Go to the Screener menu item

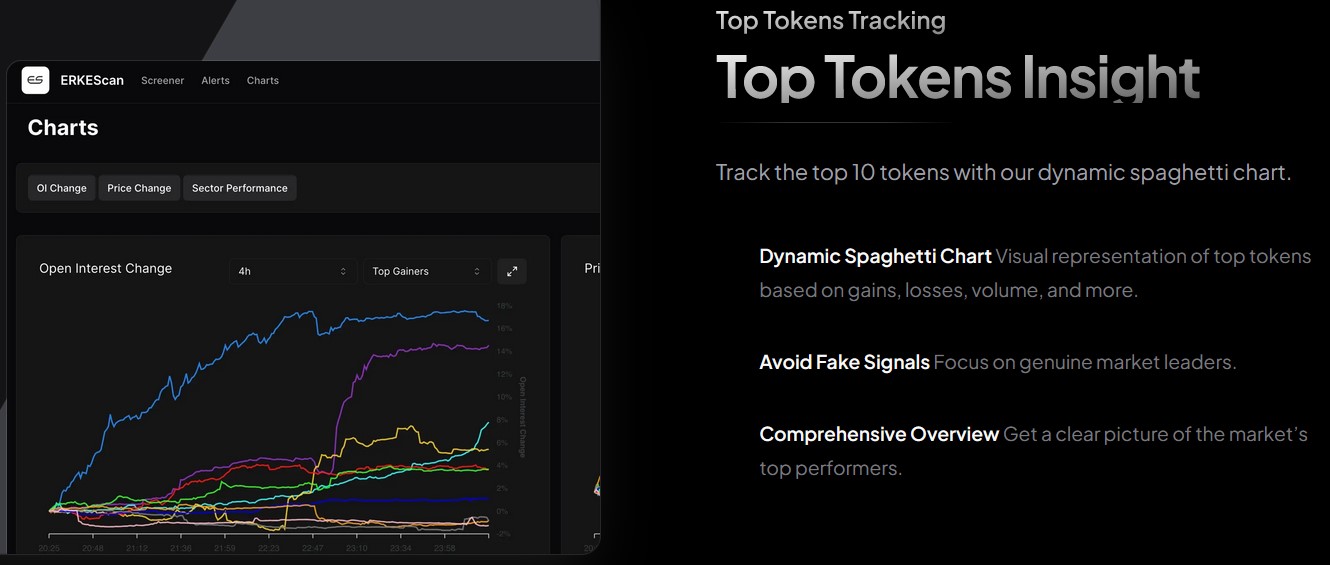163,80
